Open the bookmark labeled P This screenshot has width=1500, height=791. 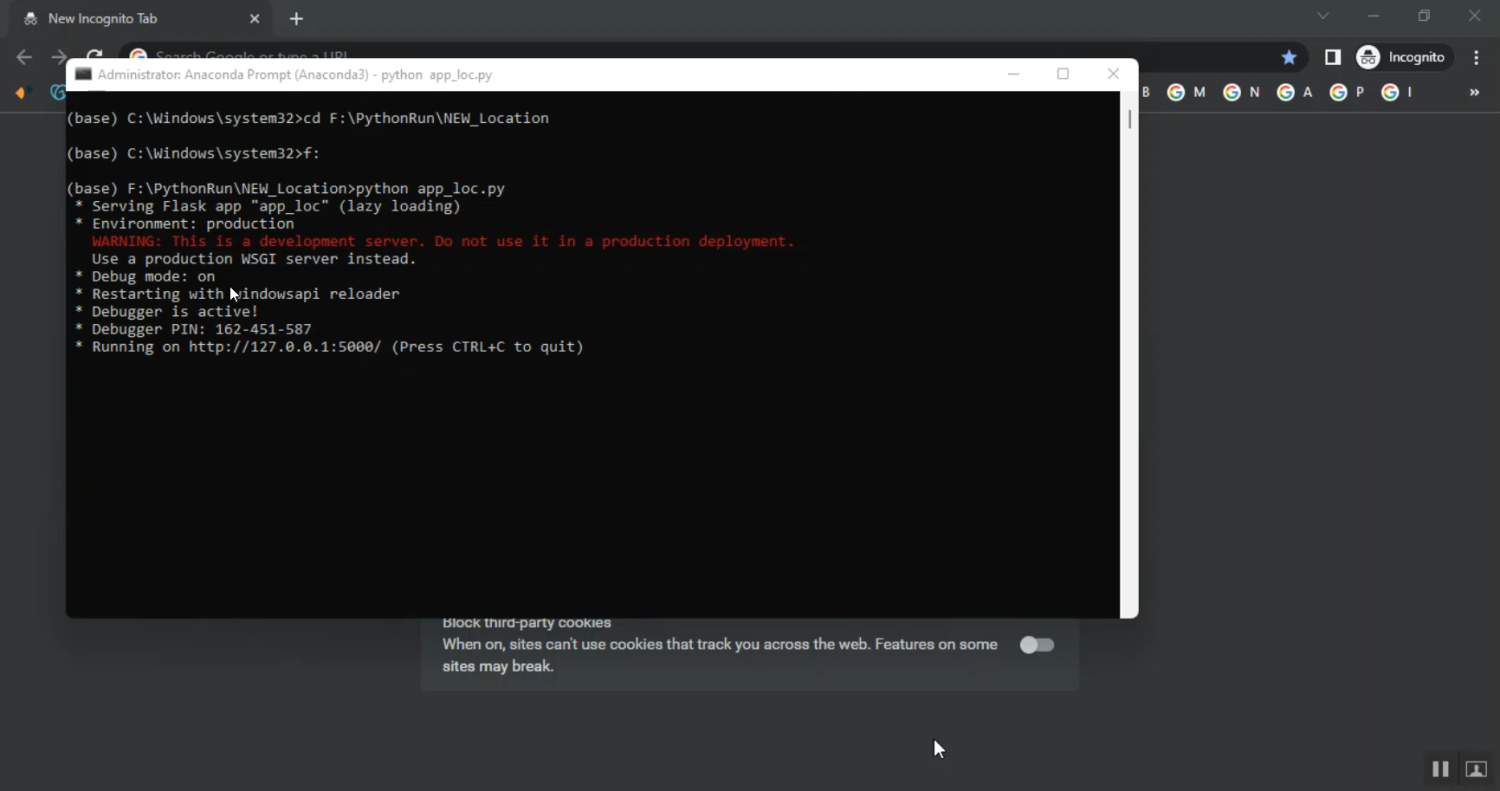1347,92
